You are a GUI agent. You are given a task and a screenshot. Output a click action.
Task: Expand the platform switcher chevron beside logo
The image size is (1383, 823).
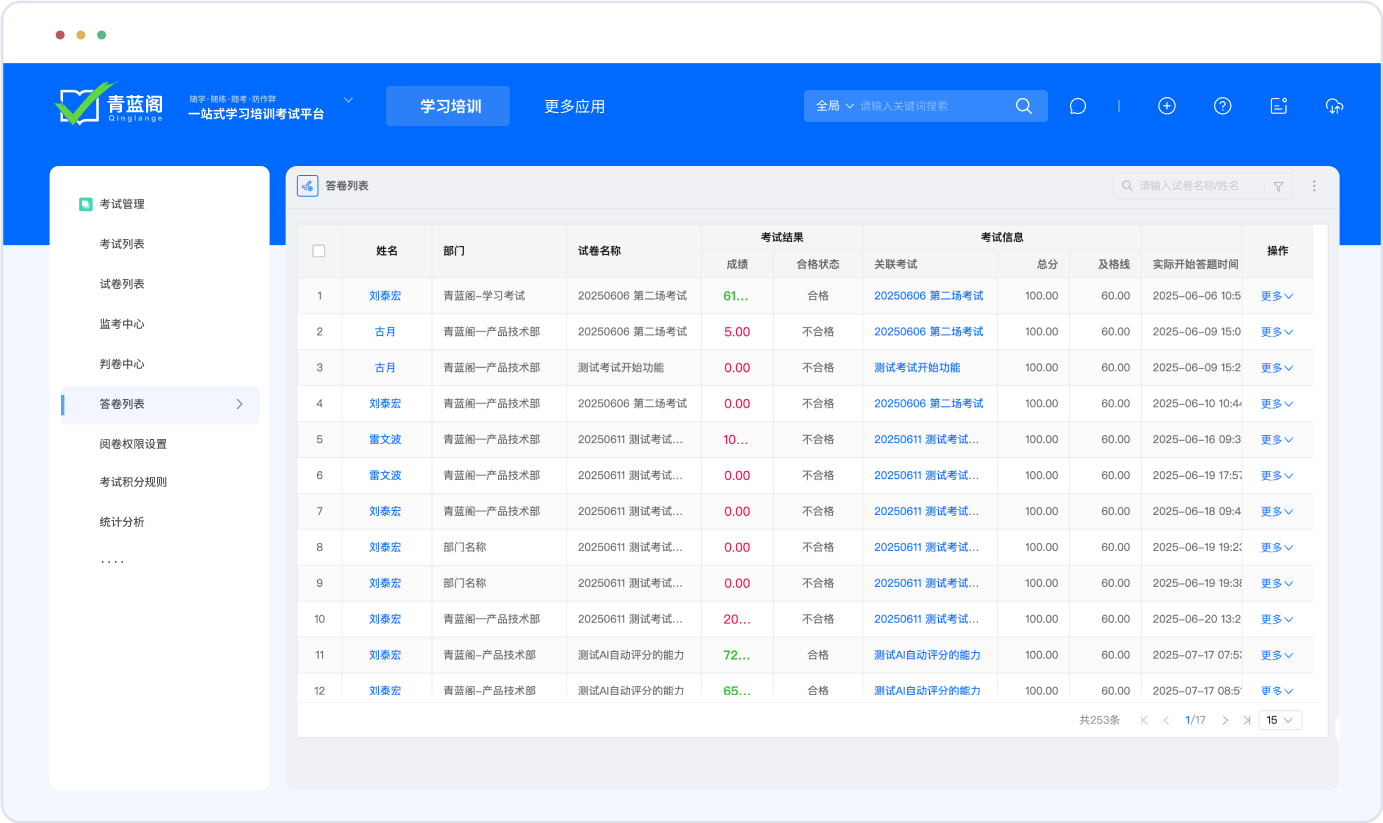[x=349, y=100]
